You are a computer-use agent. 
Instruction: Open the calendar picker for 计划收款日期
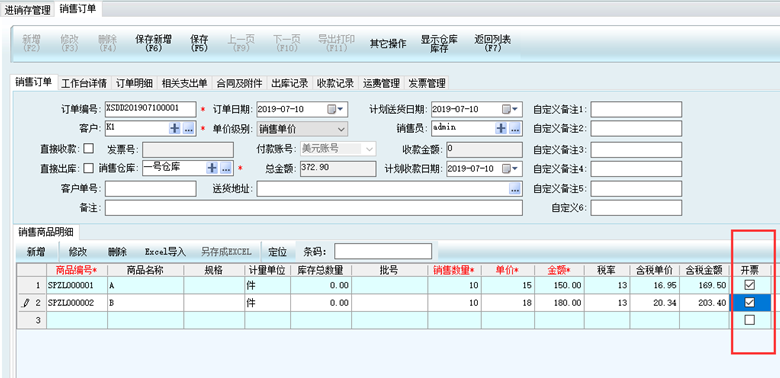509,169
